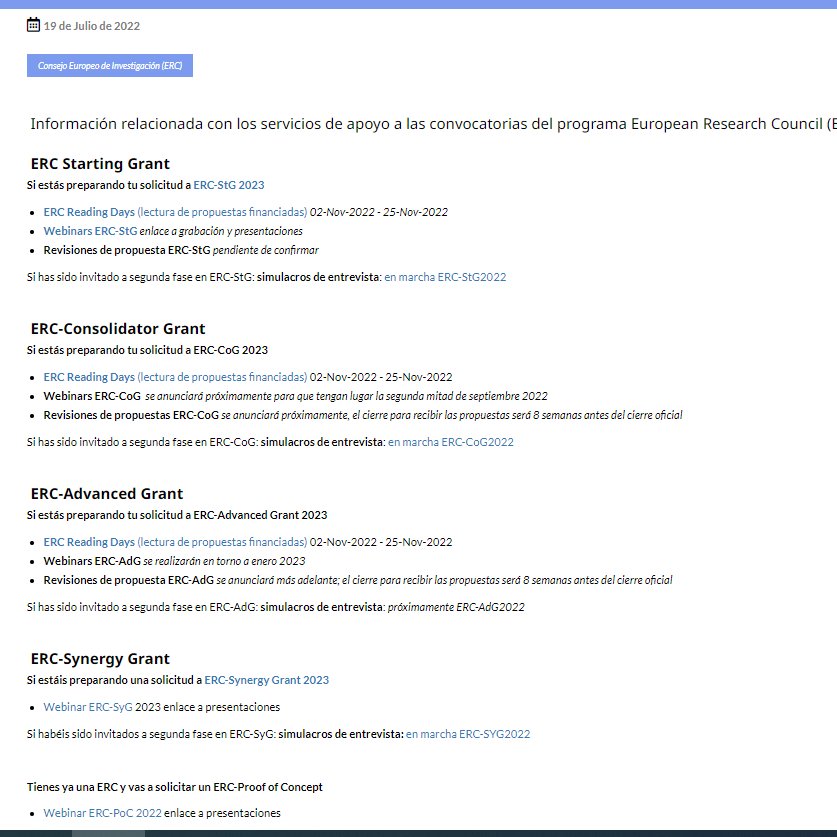Click the date text 19 de Julio de 2022
837x837 pixels.
(x=92, y=26)
